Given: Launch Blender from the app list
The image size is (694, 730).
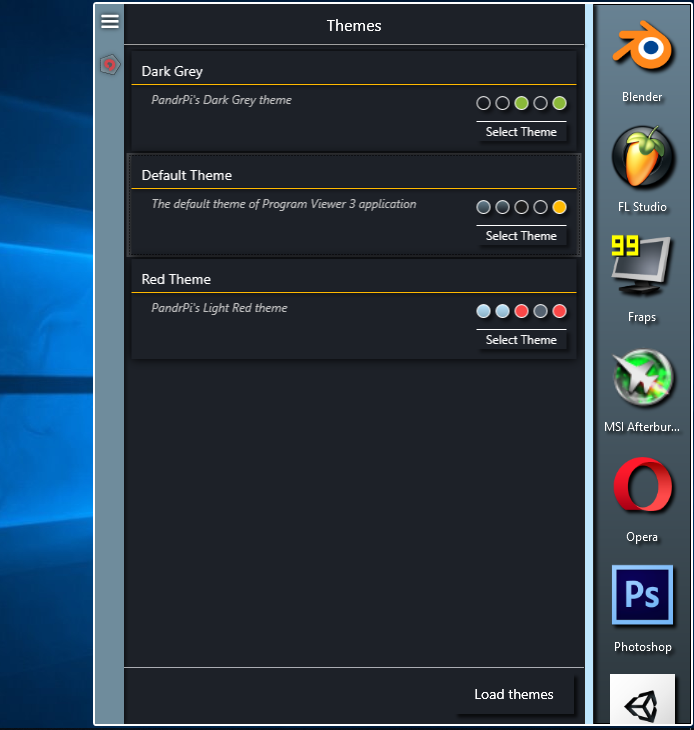Looking at the screenshot, I should click(x=642, y=47).
